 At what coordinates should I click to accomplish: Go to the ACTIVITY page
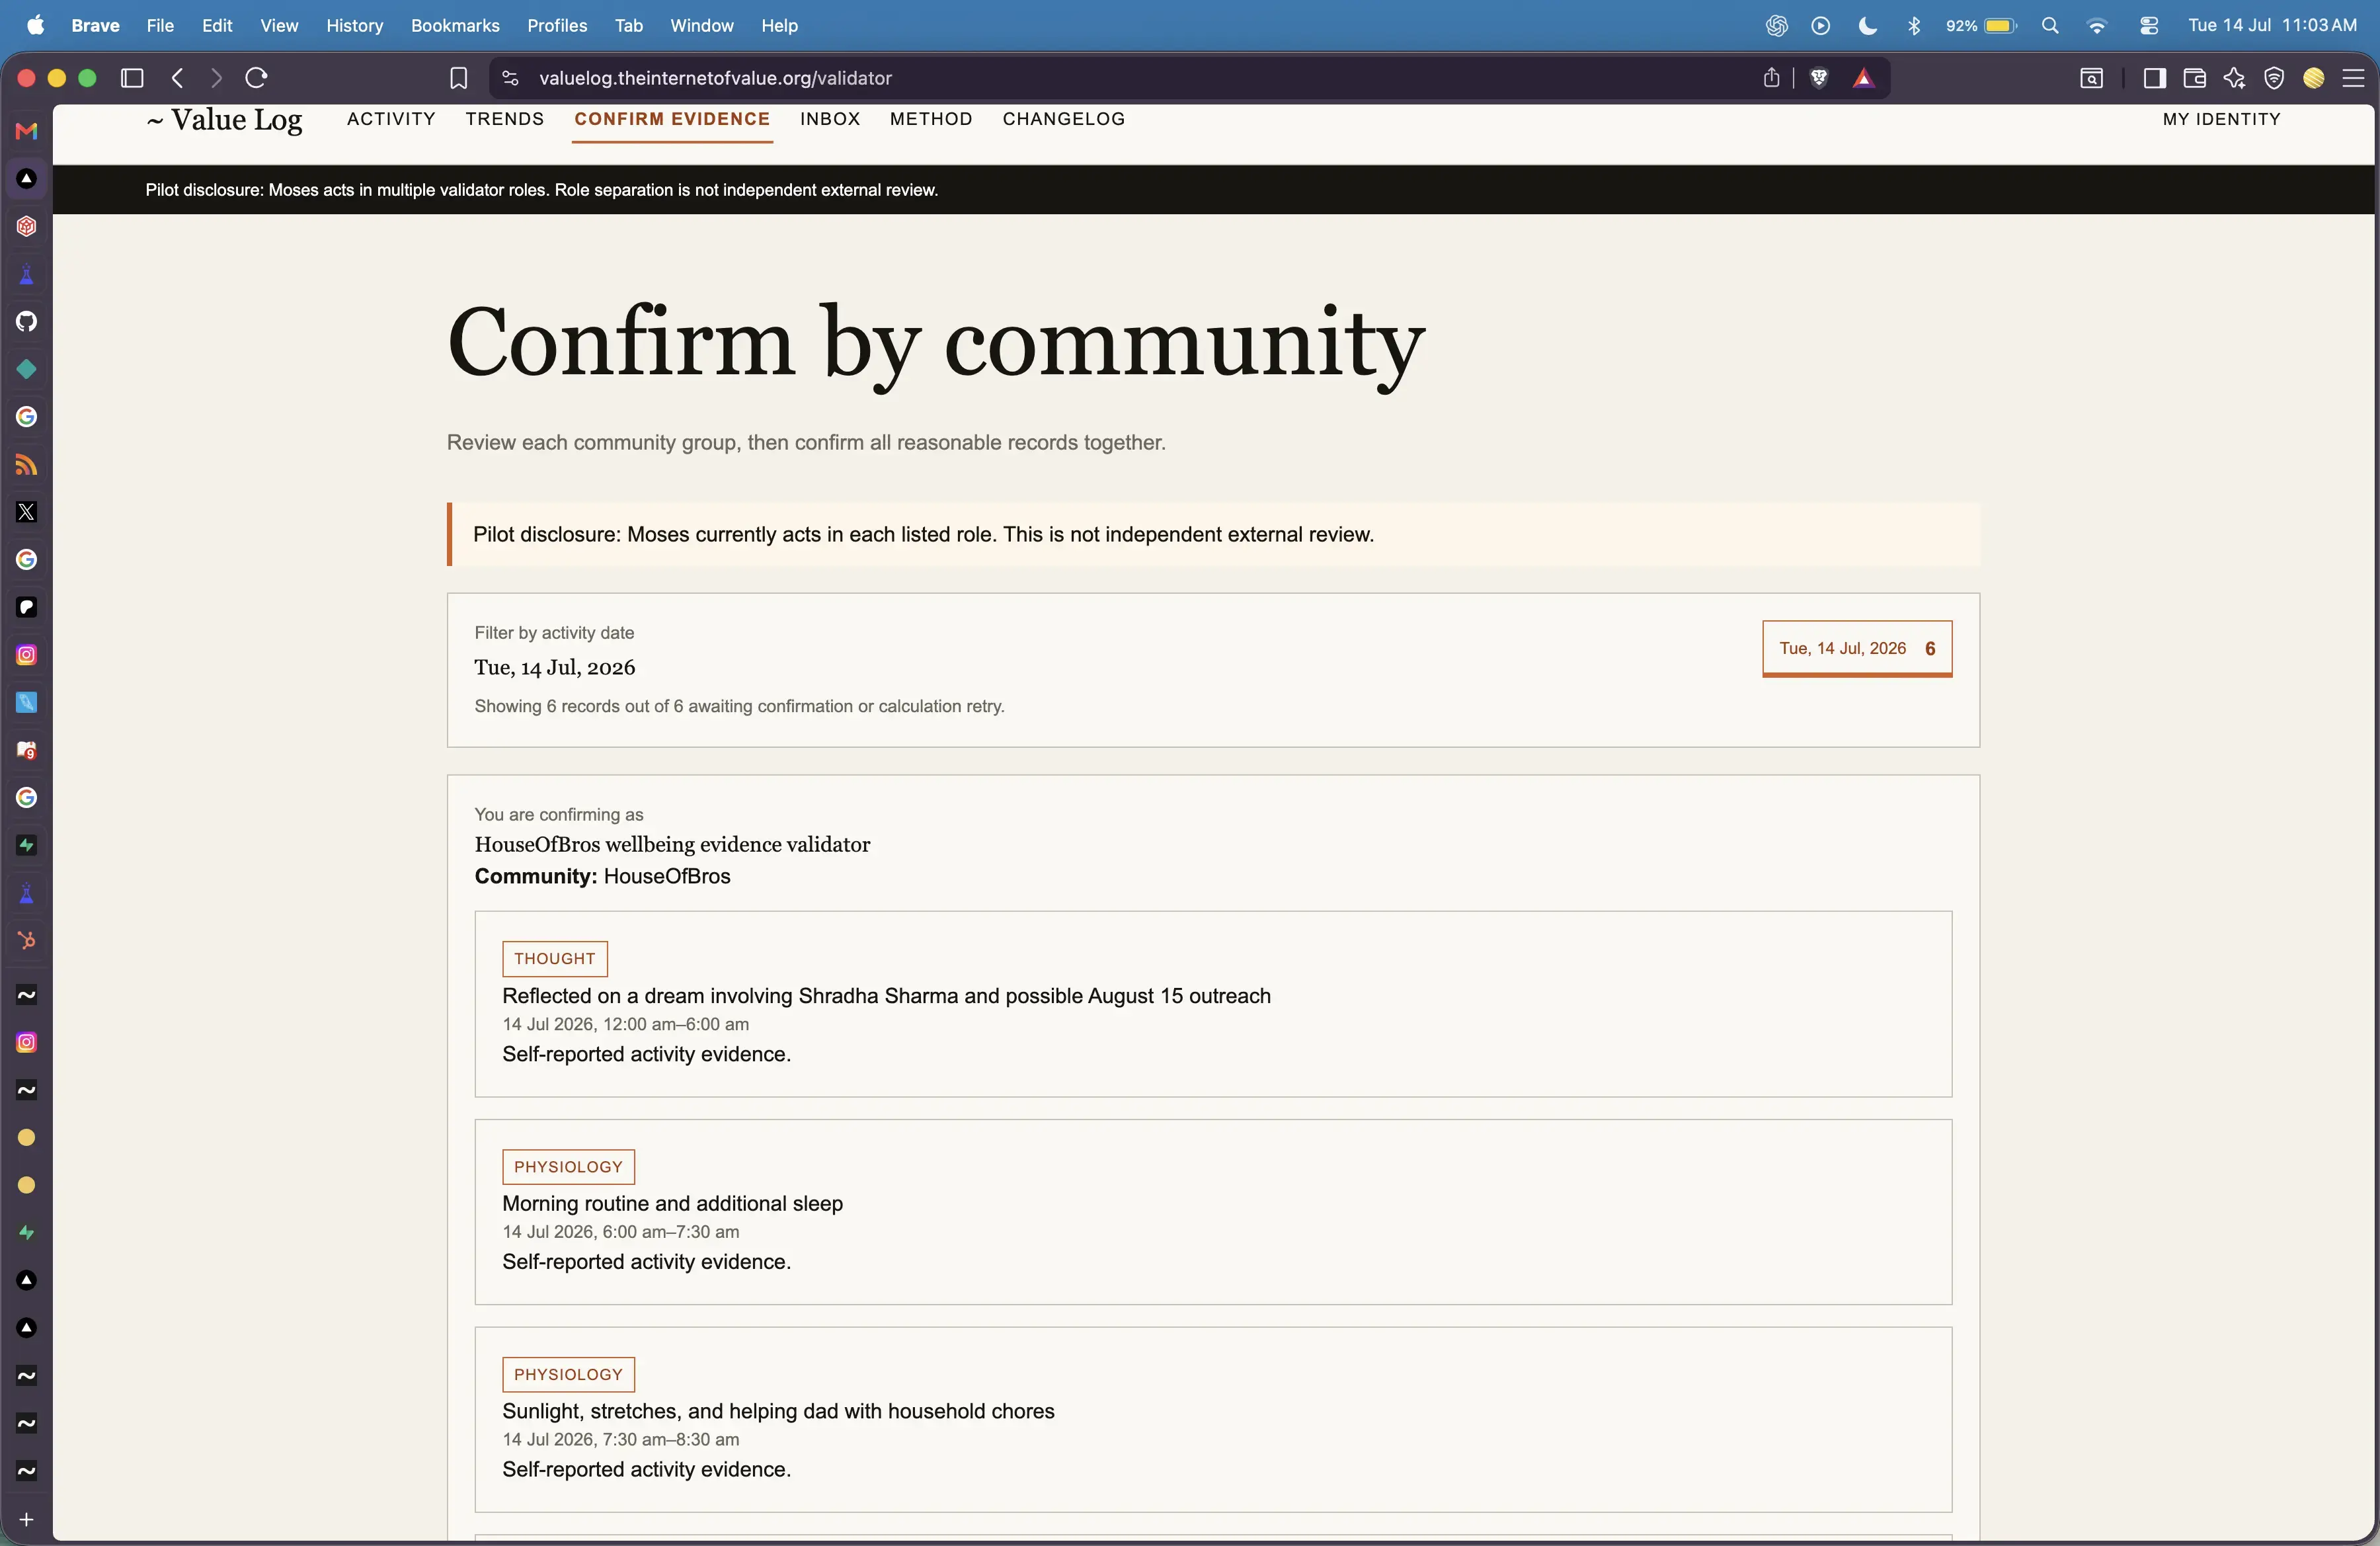click(x=391, y=119)
